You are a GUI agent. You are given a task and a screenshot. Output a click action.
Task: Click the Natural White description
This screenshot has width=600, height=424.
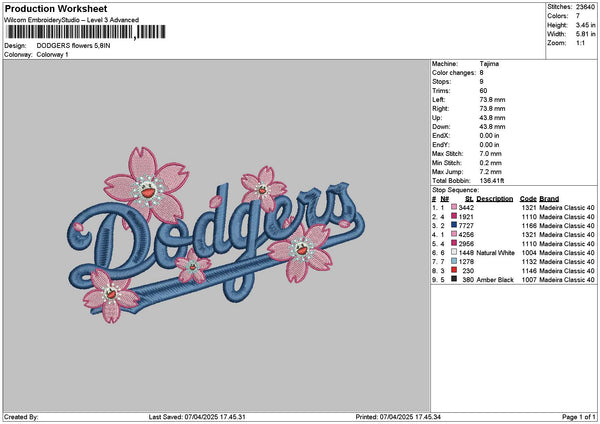[x=496, y=253]
